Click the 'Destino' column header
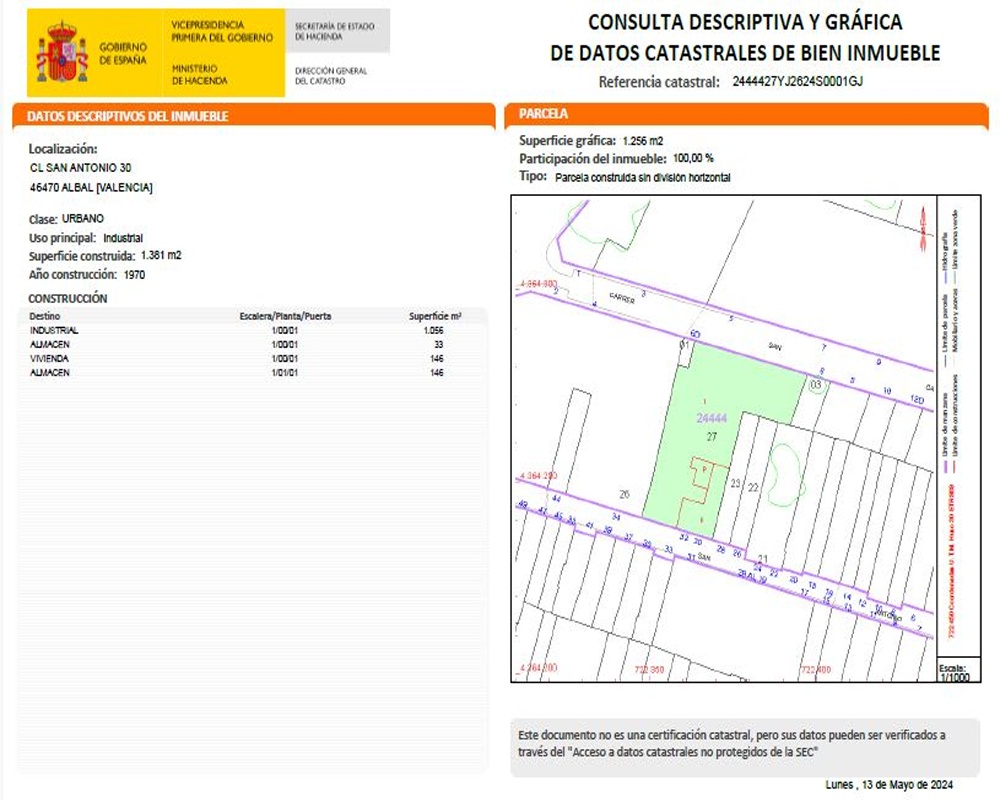Screen dimensions: 1000x800 point(45,316)
